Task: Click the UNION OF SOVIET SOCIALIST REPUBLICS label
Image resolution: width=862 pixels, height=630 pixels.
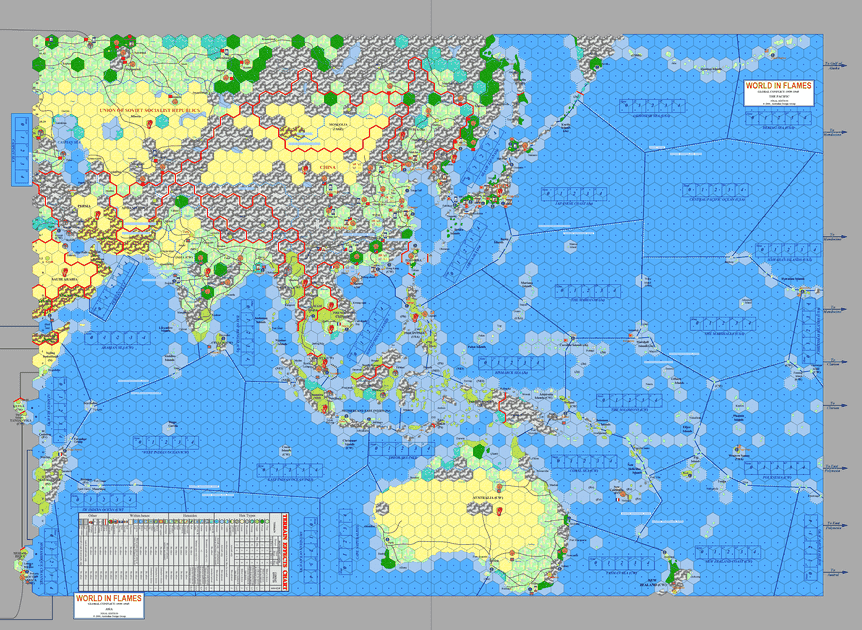Action: 148,110
